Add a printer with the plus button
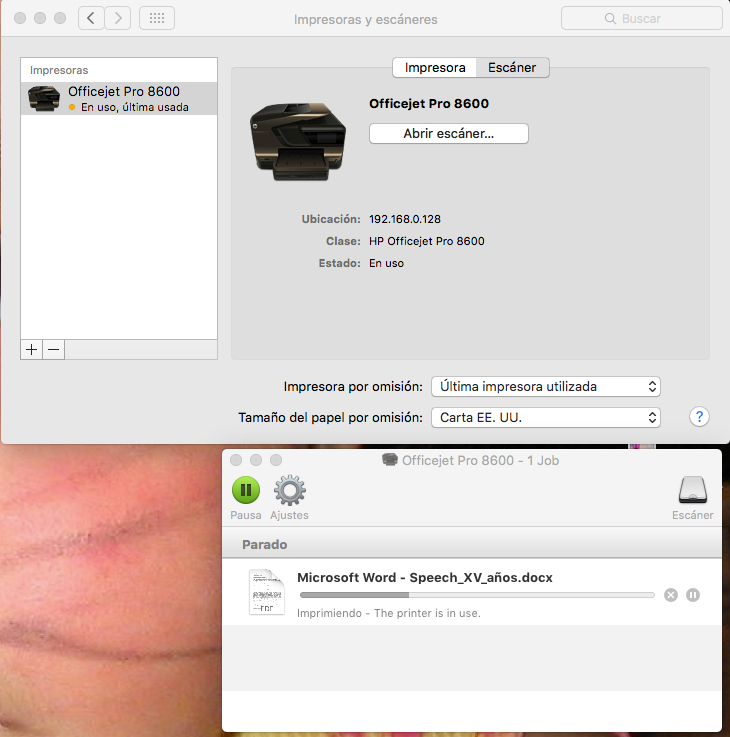This screenshot has width=730, height=737. 31,350
